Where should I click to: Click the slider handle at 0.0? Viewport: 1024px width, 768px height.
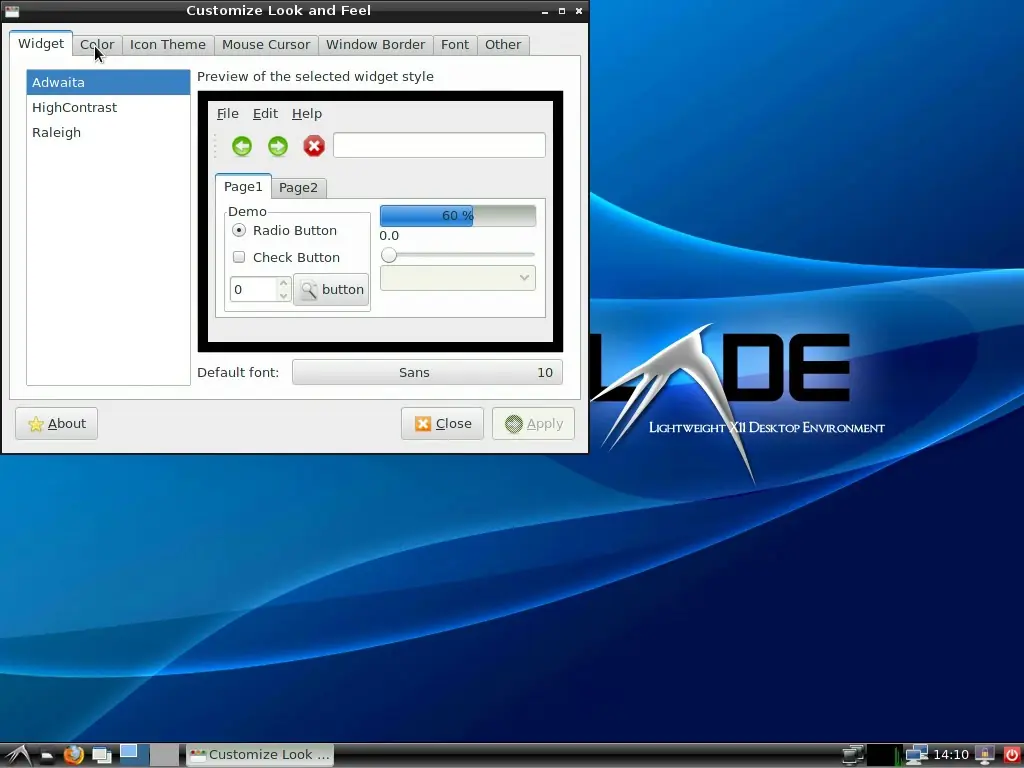(x=389, y=255)
